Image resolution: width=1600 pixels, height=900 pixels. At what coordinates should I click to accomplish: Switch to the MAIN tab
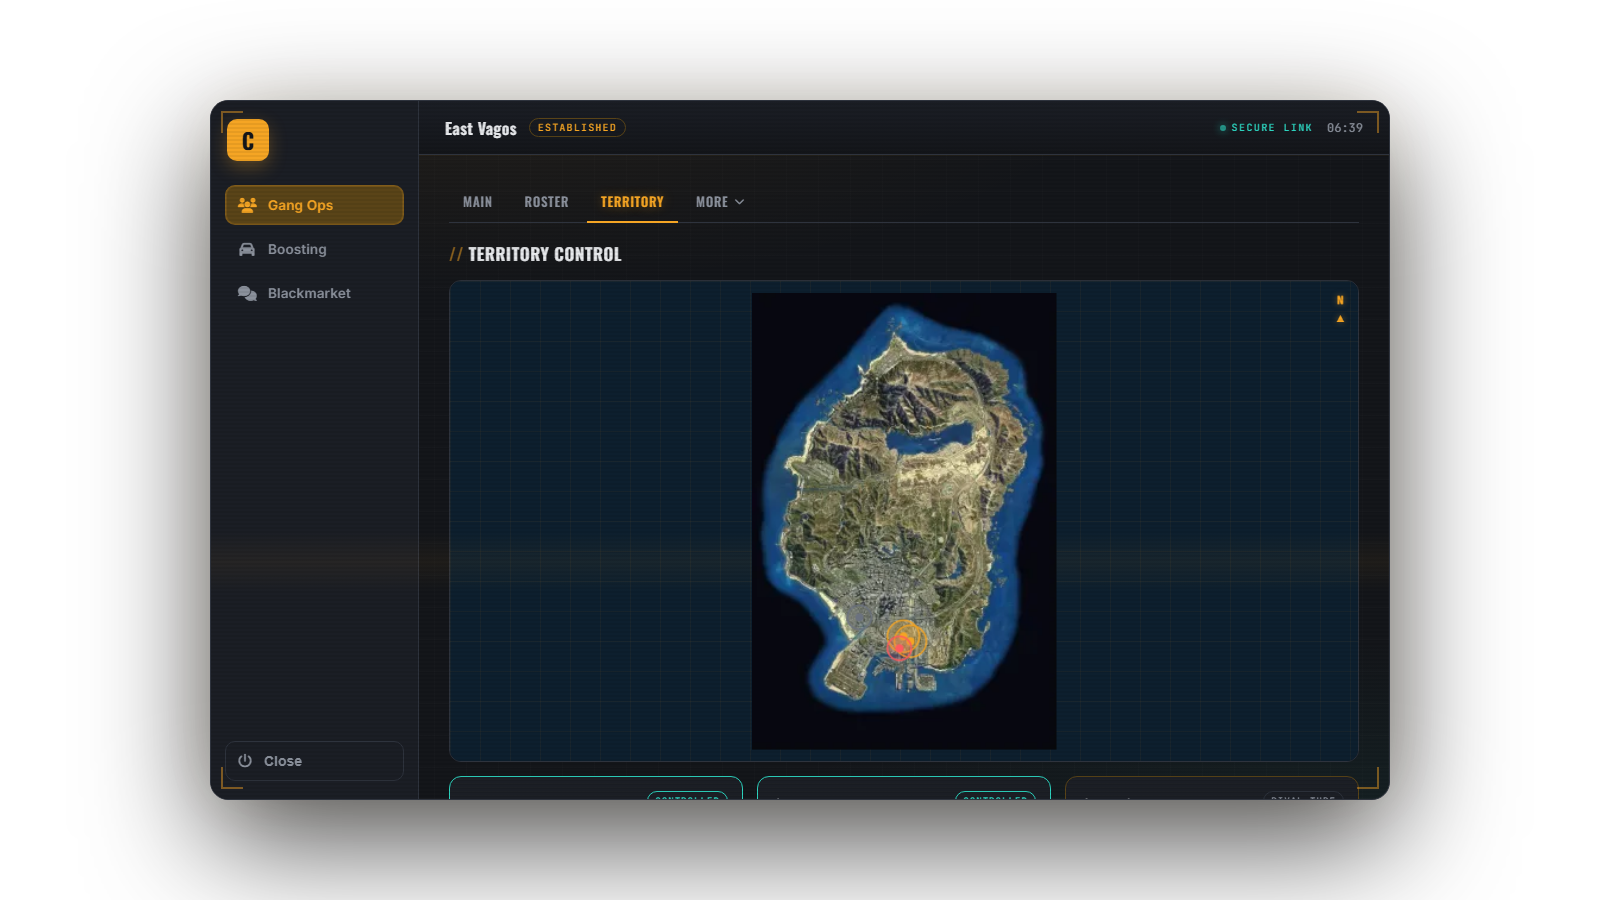477,202
